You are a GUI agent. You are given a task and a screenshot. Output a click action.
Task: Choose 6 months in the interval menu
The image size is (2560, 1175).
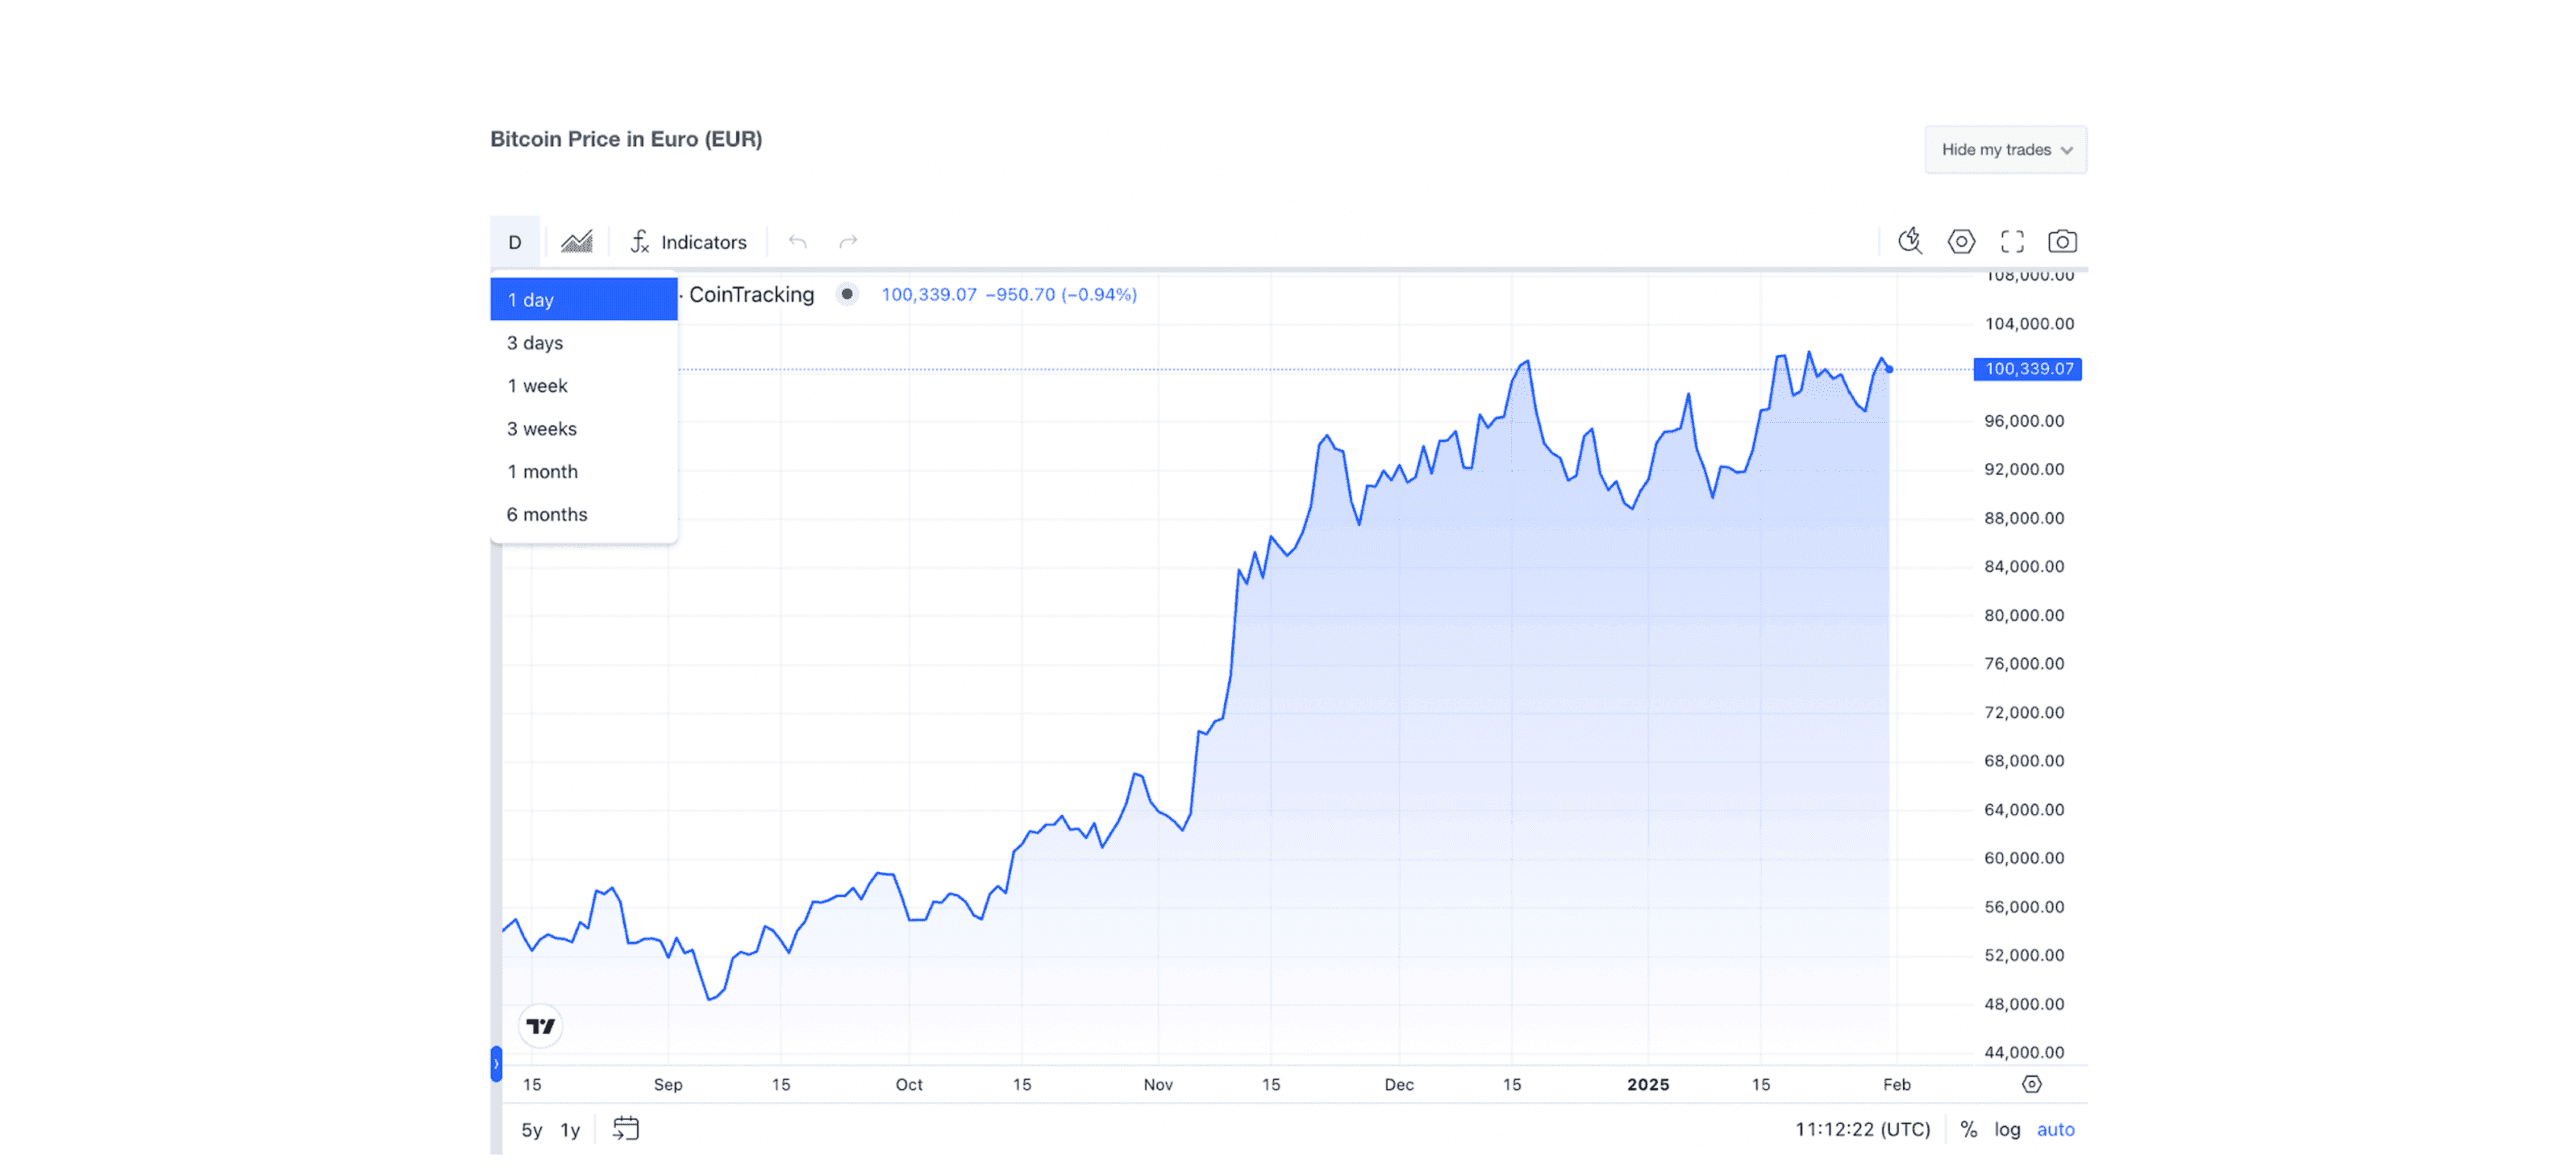[x=547, y=514]
